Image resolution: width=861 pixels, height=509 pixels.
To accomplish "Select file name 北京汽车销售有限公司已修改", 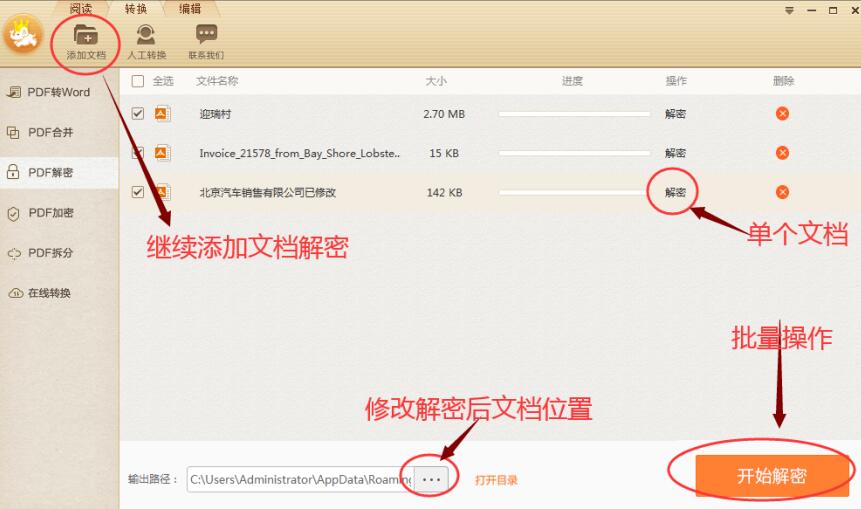I will (x=267, y=193).
